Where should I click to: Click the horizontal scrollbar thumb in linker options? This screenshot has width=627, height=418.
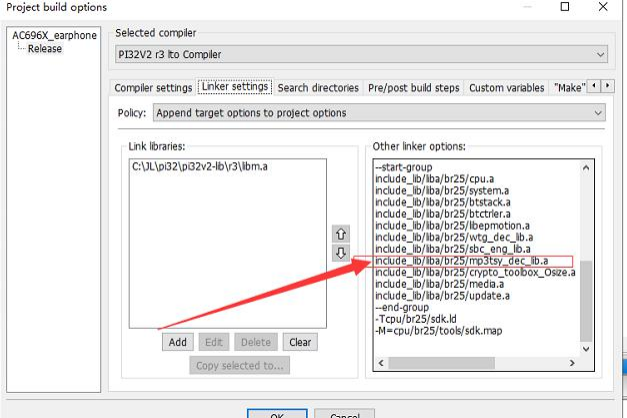[x=441, y=363]
